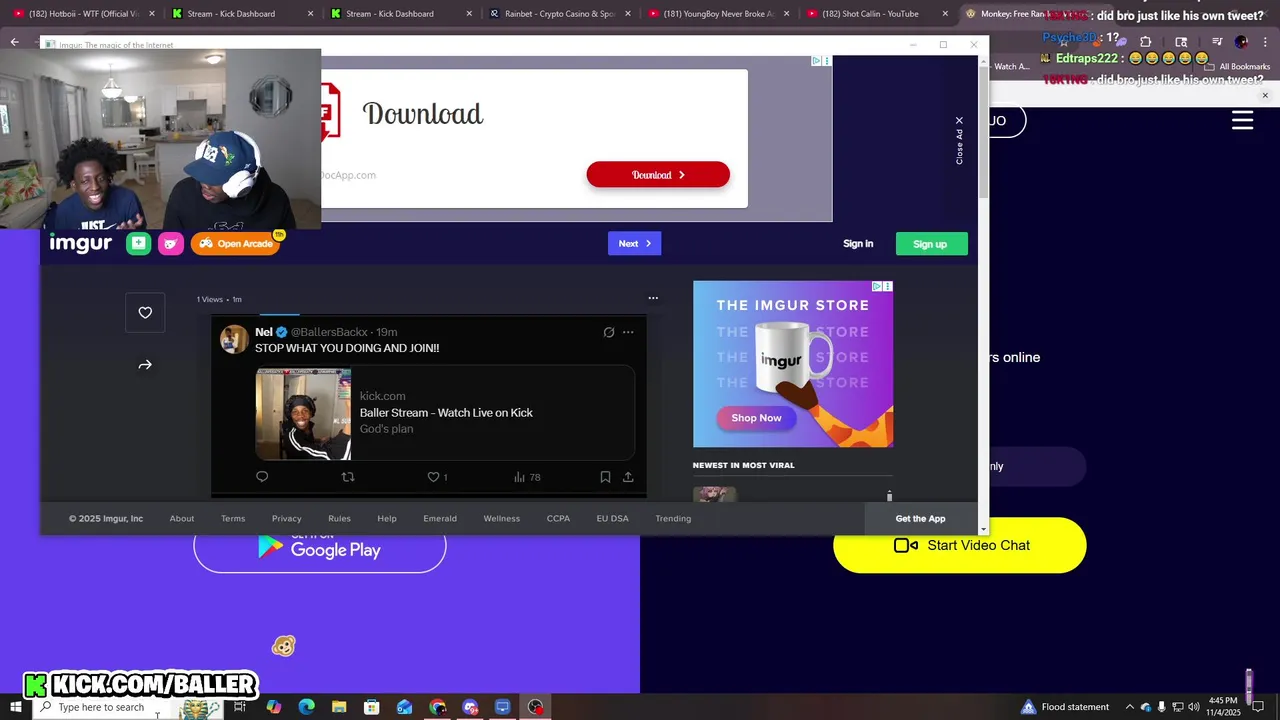The image size is (1280, 720).
Task: Click the red Download button in the ad
Action: tap(658, 175)
